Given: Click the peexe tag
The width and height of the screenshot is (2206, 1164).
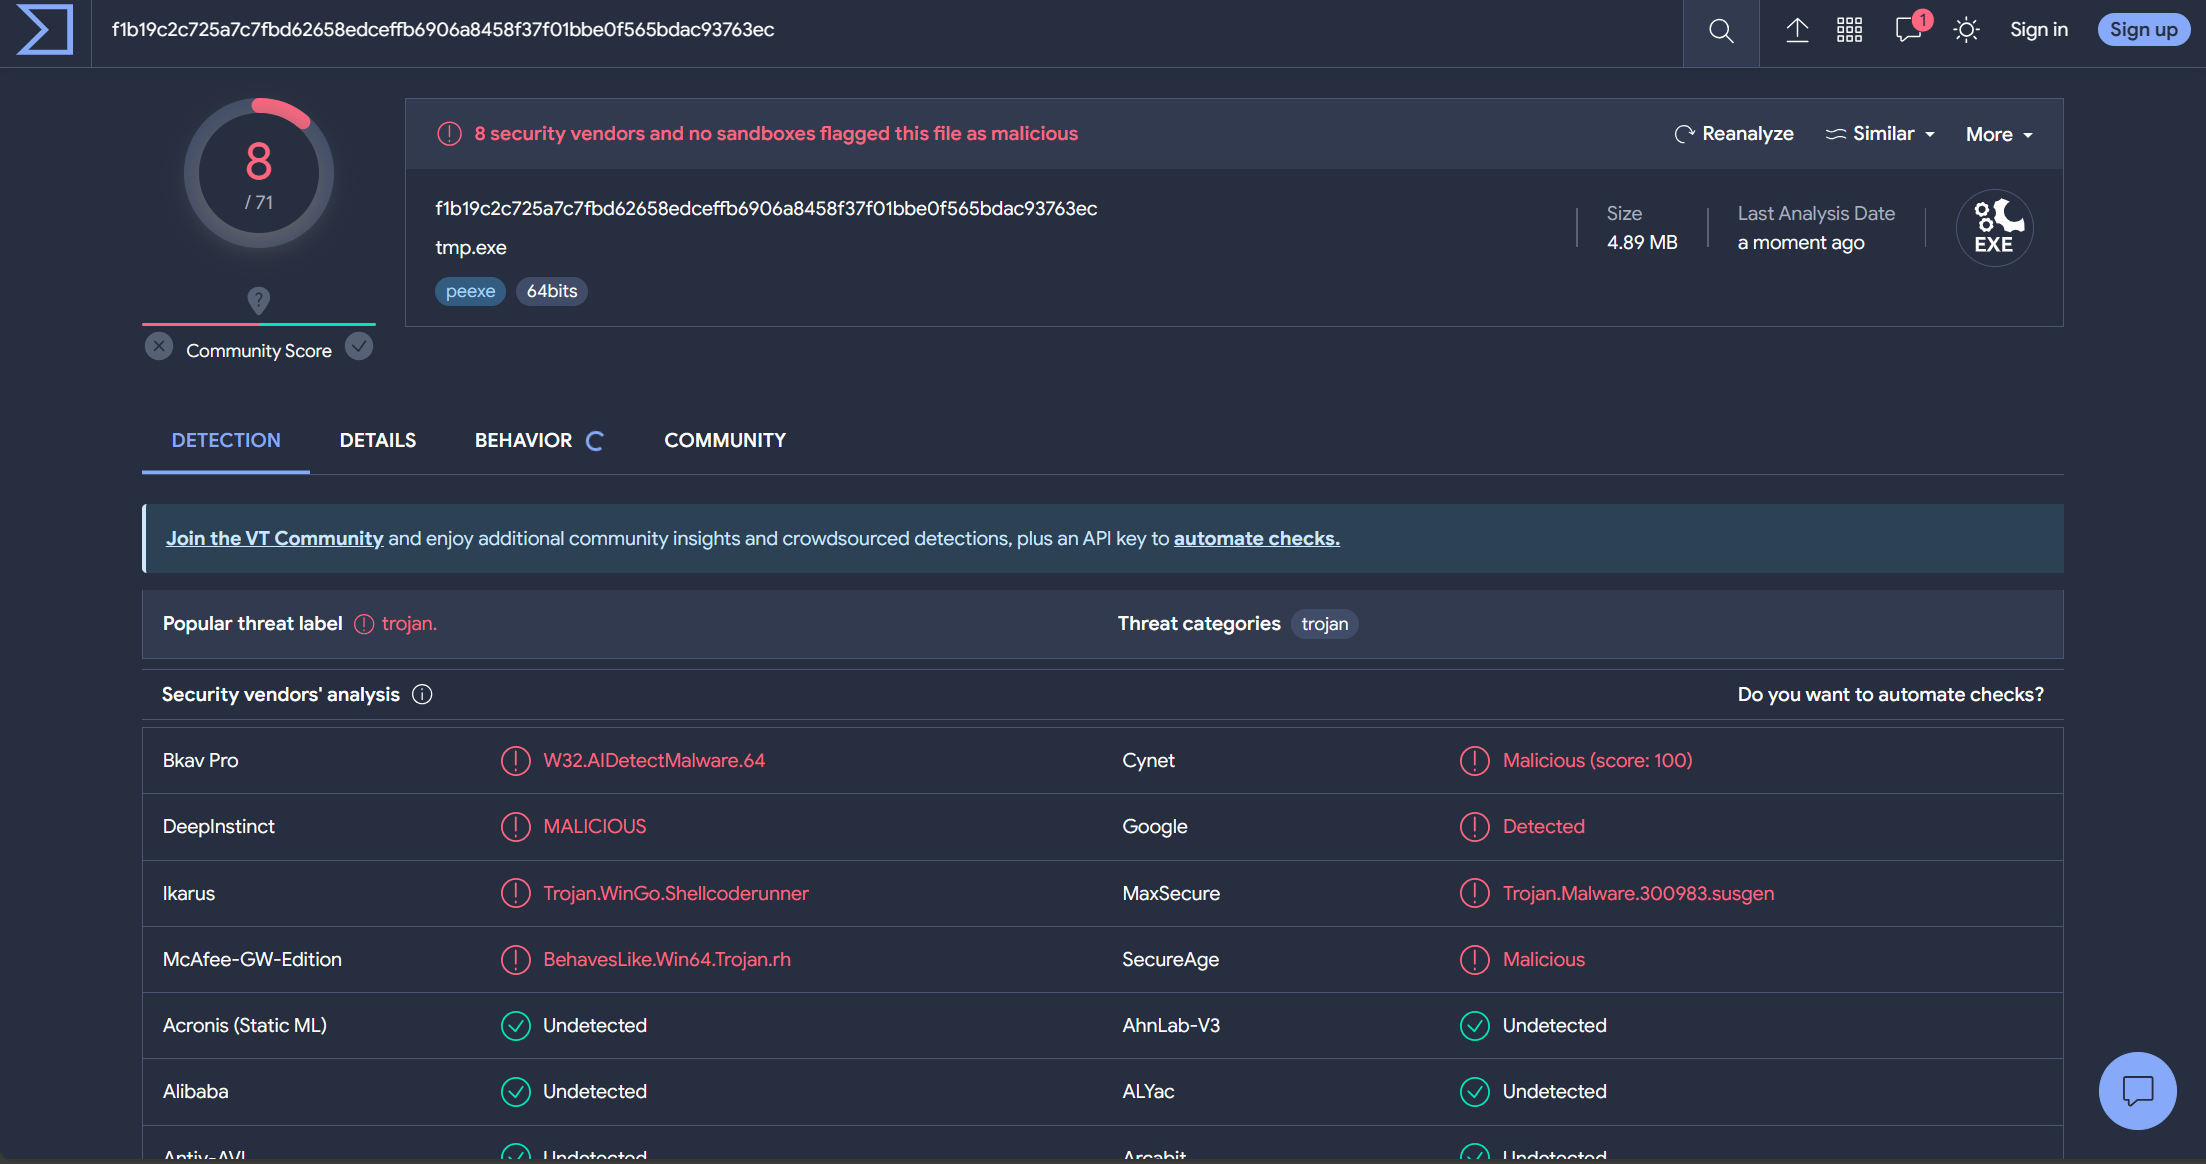Looking at the screenshot, I should (x=470, y=291).
